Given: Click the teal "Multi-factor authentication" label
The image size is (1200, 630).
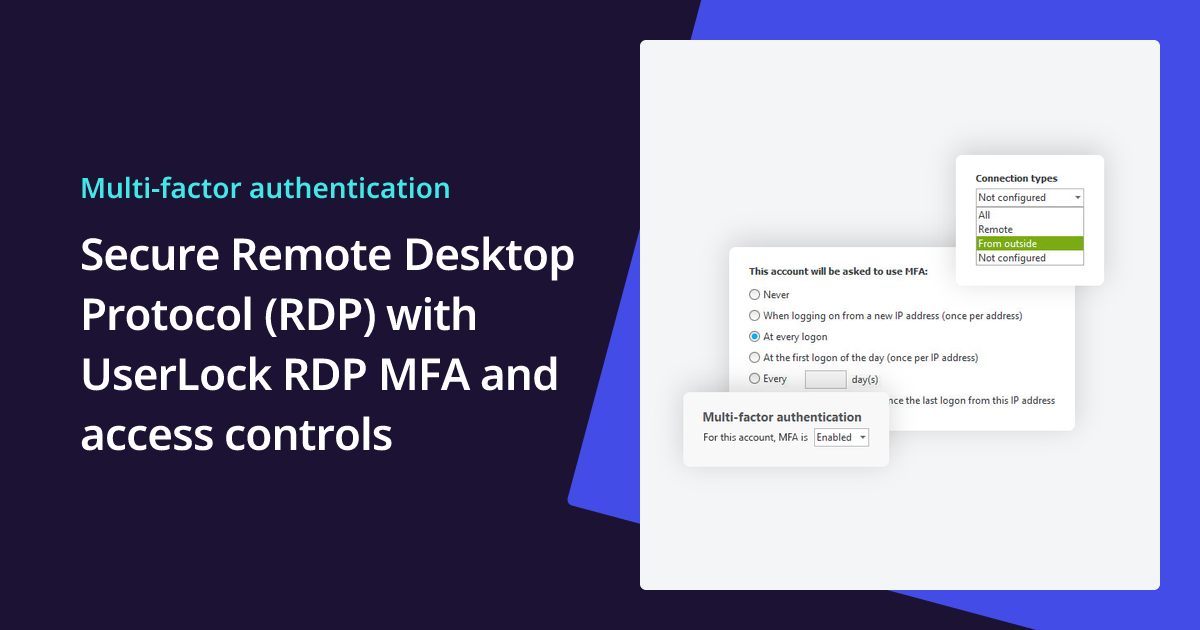Looking at the screenshot, I should pos(265,188).
